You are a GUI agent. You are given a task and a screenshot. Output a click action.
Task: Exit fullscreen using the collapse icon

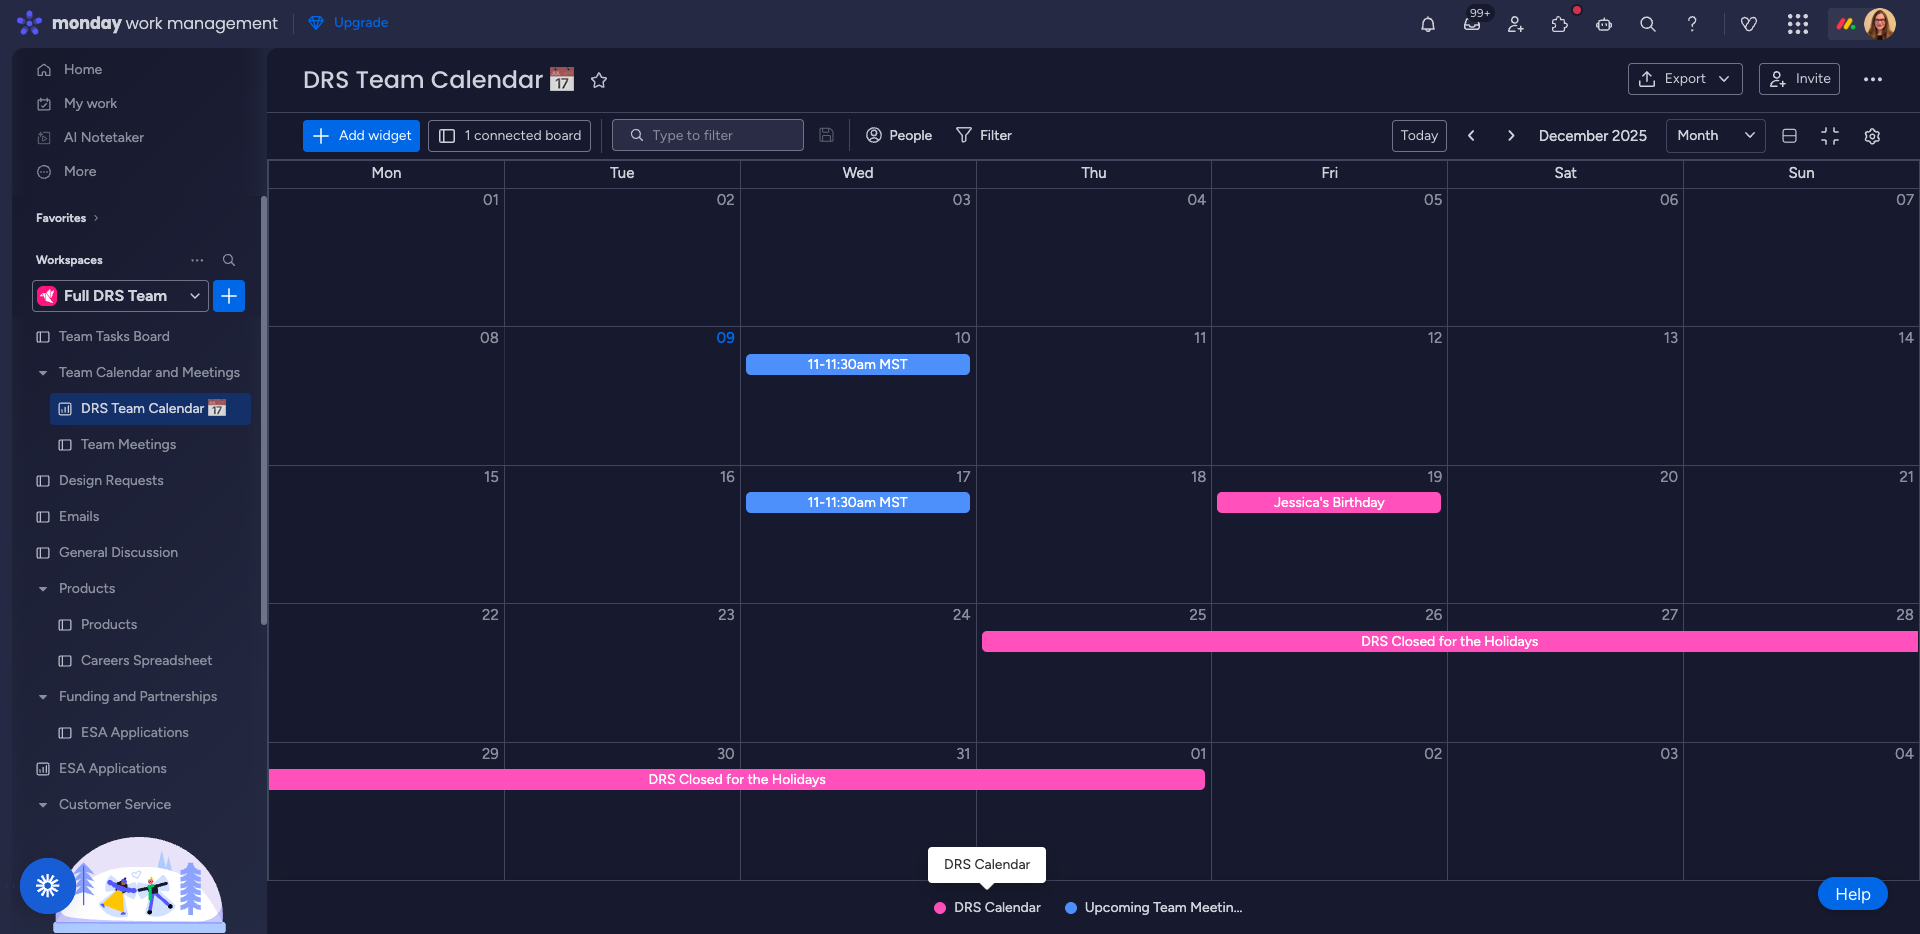(x=1831, y=135)
